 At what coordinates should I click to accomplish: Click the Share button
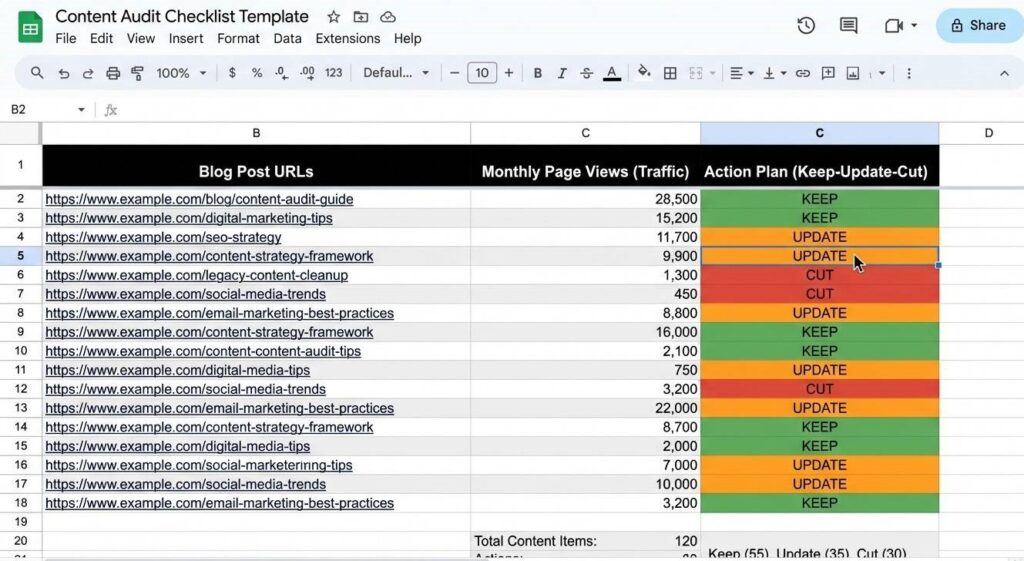coord(980,25)
